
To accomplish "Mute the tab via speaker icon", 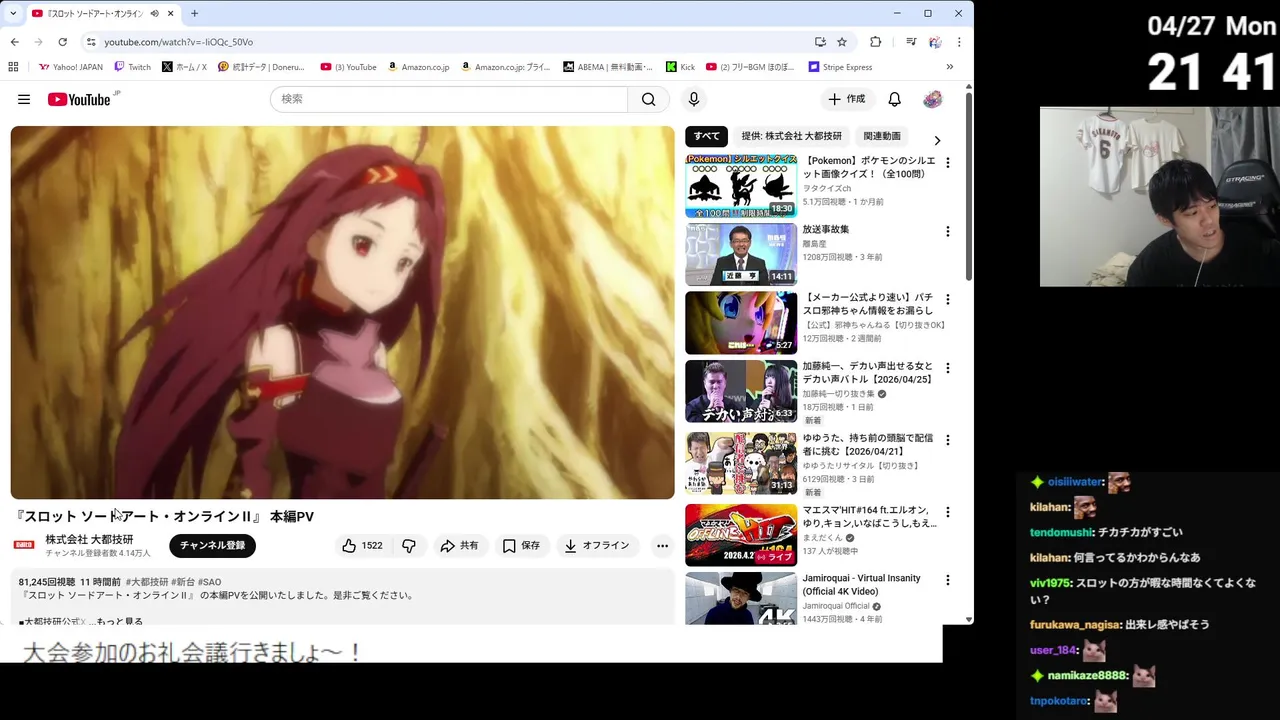I will click(154, 13).
